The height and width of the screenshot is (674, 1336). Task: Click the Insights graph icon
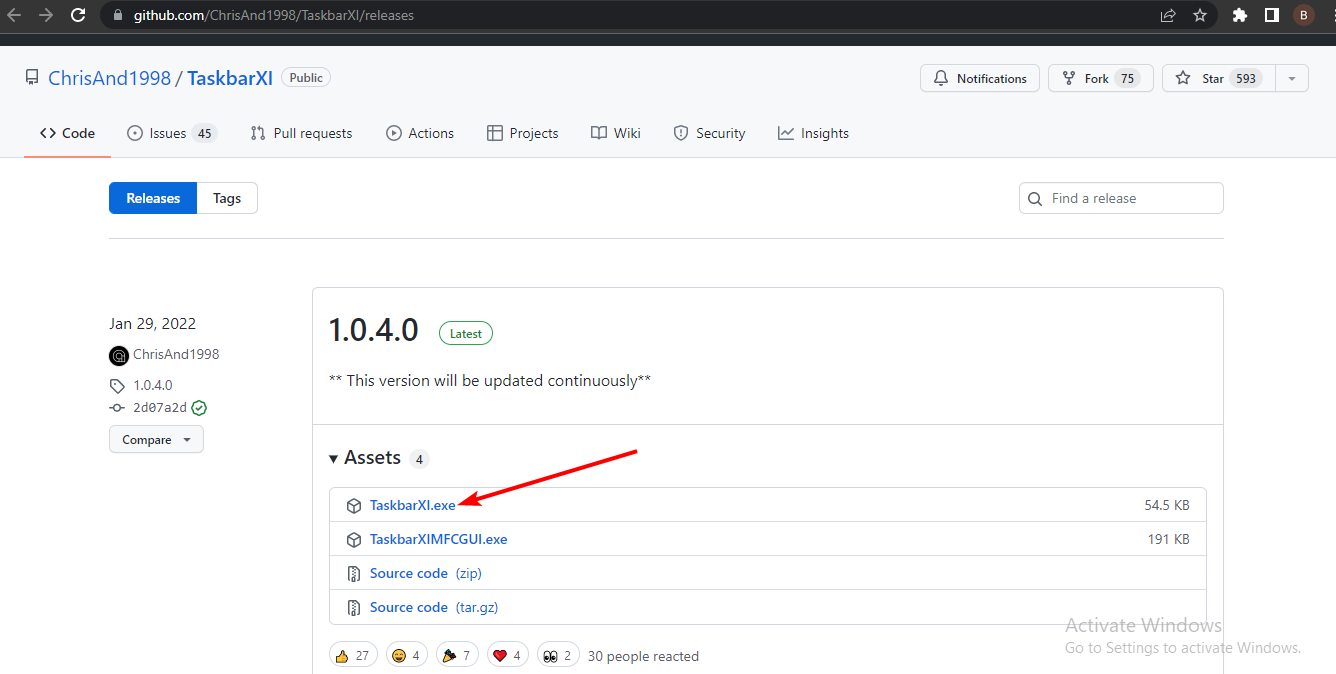coord(786,132)
